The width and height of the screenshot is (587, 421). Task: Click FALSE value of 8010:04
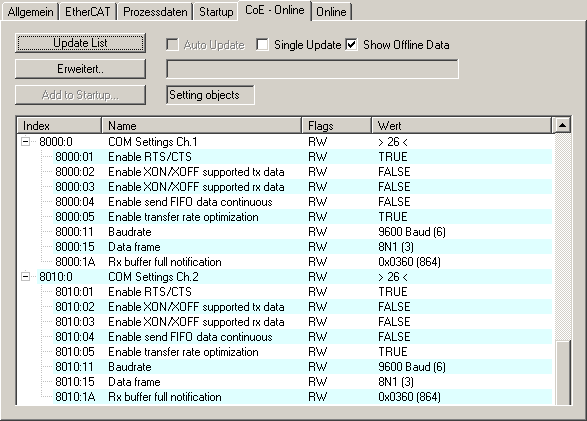(394, 336)
